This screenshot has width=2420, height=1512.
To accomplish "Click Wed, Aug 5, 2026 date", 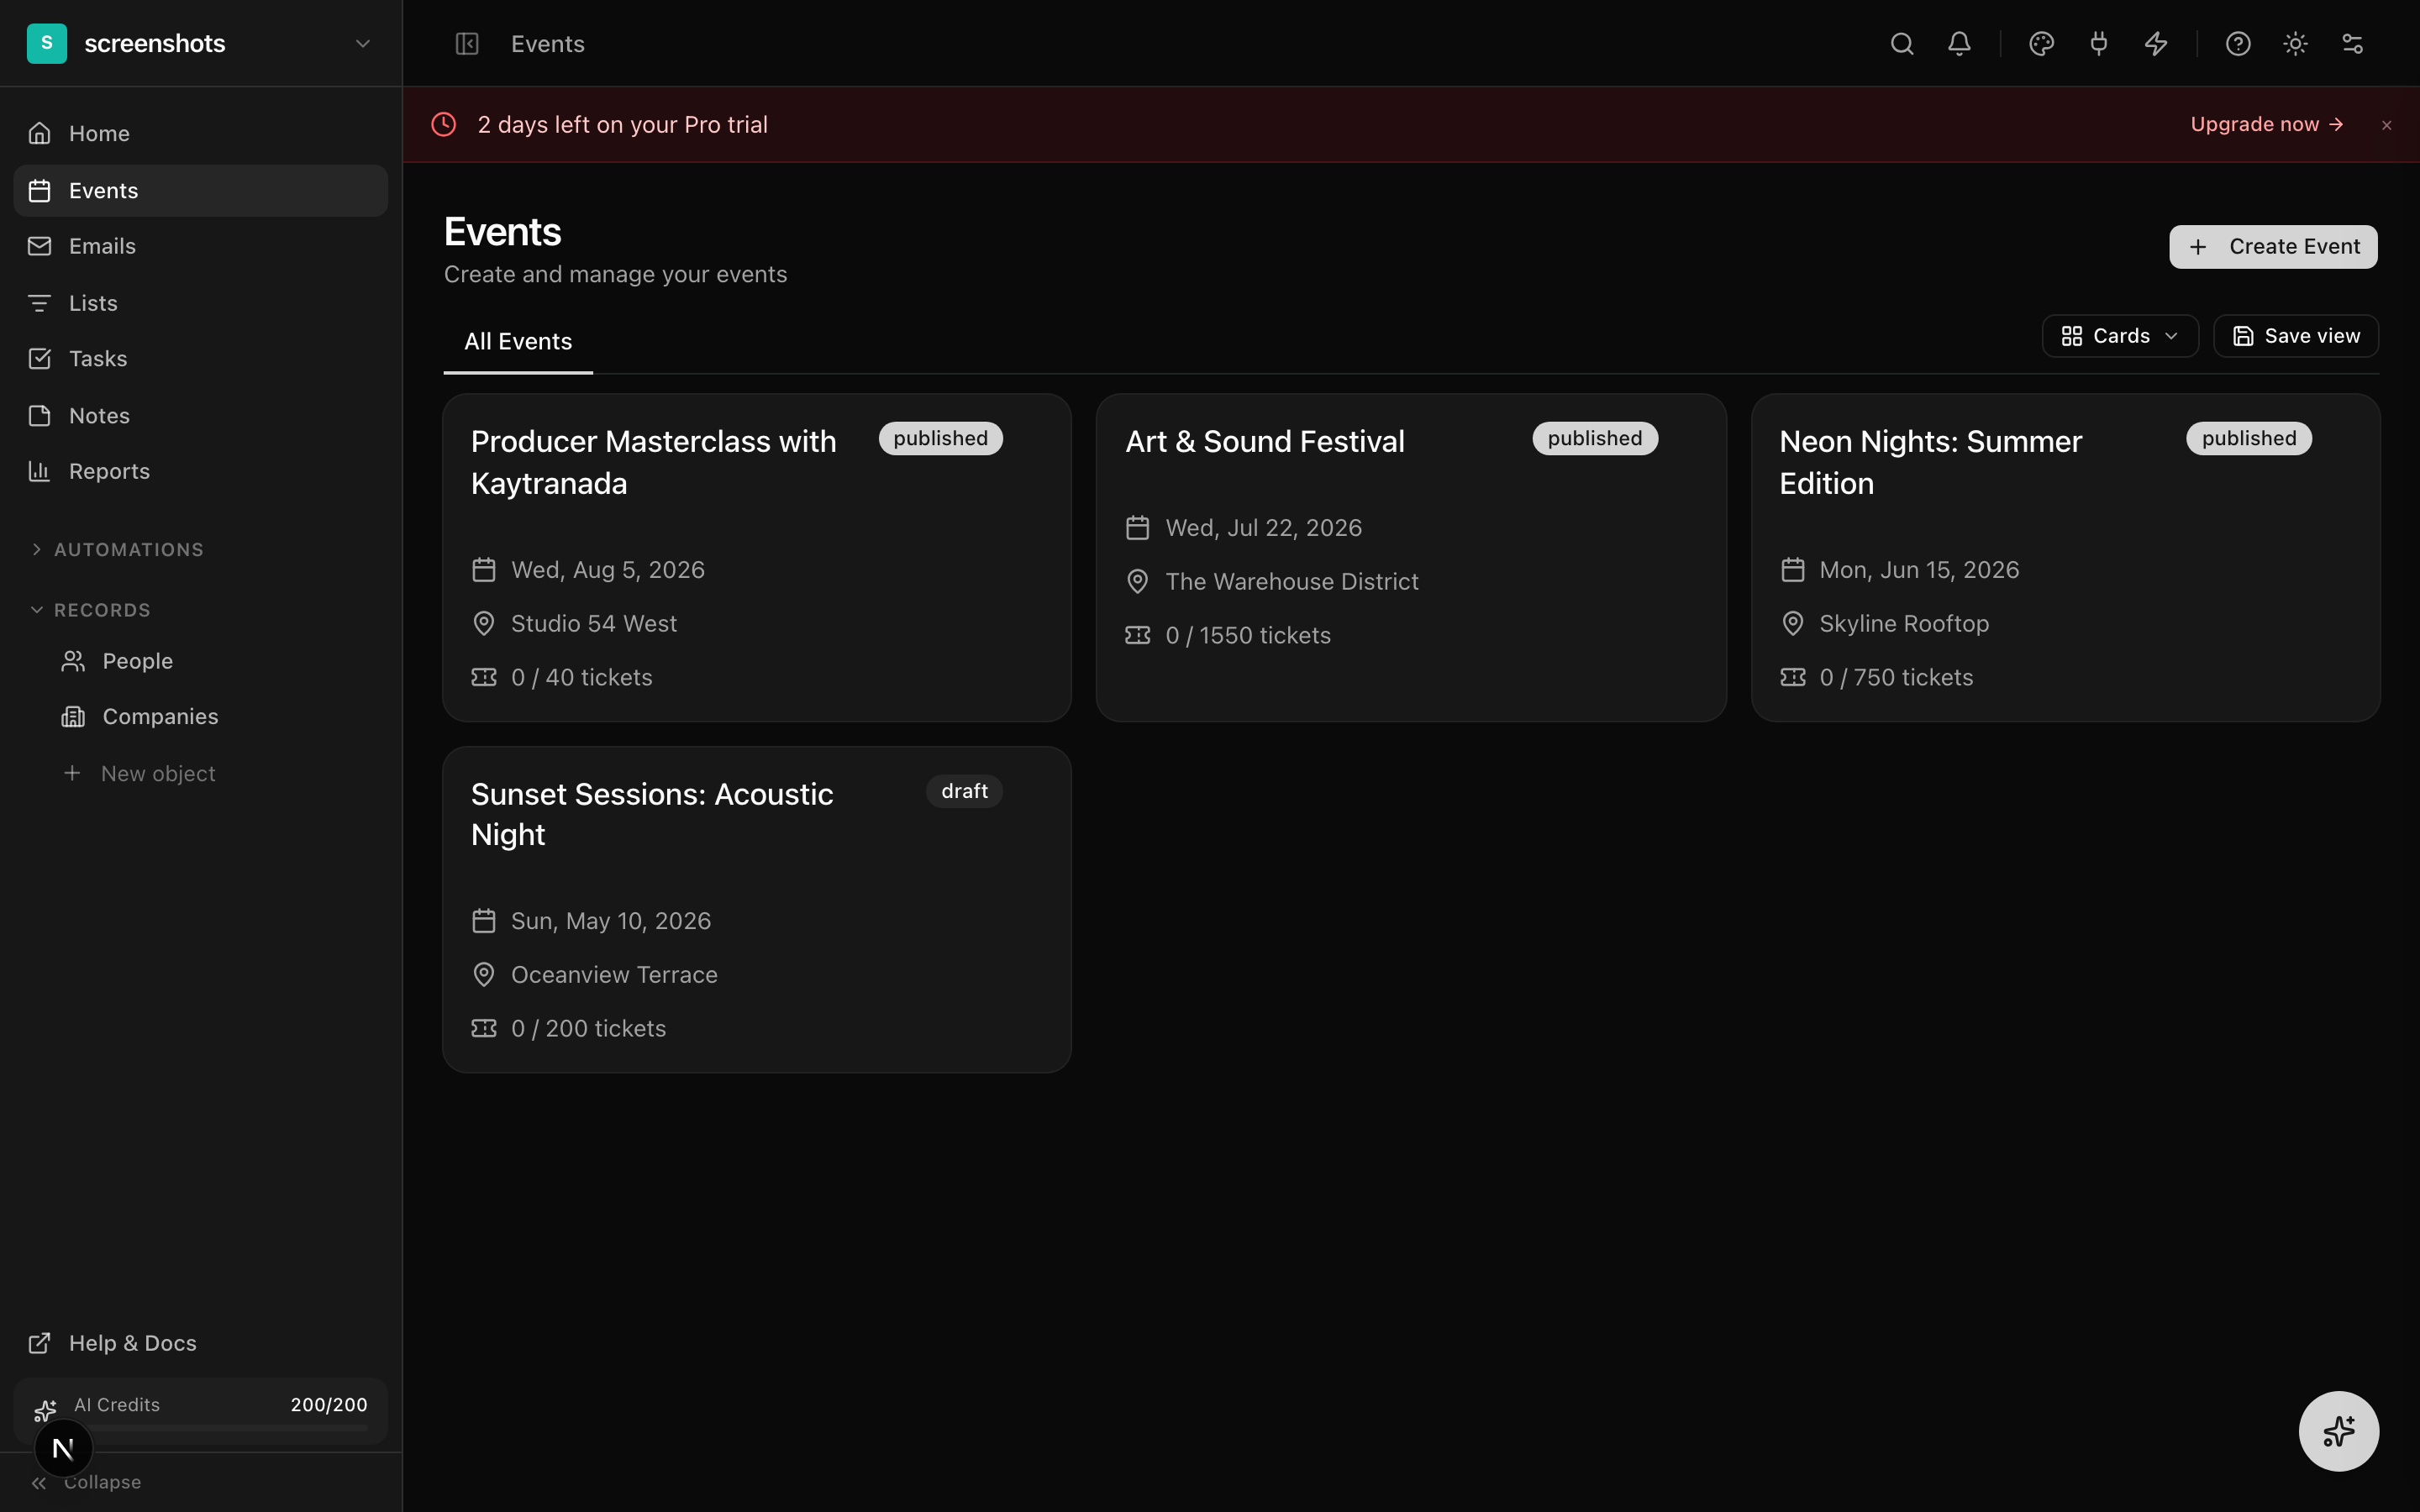I will click(x=608, y=570).
